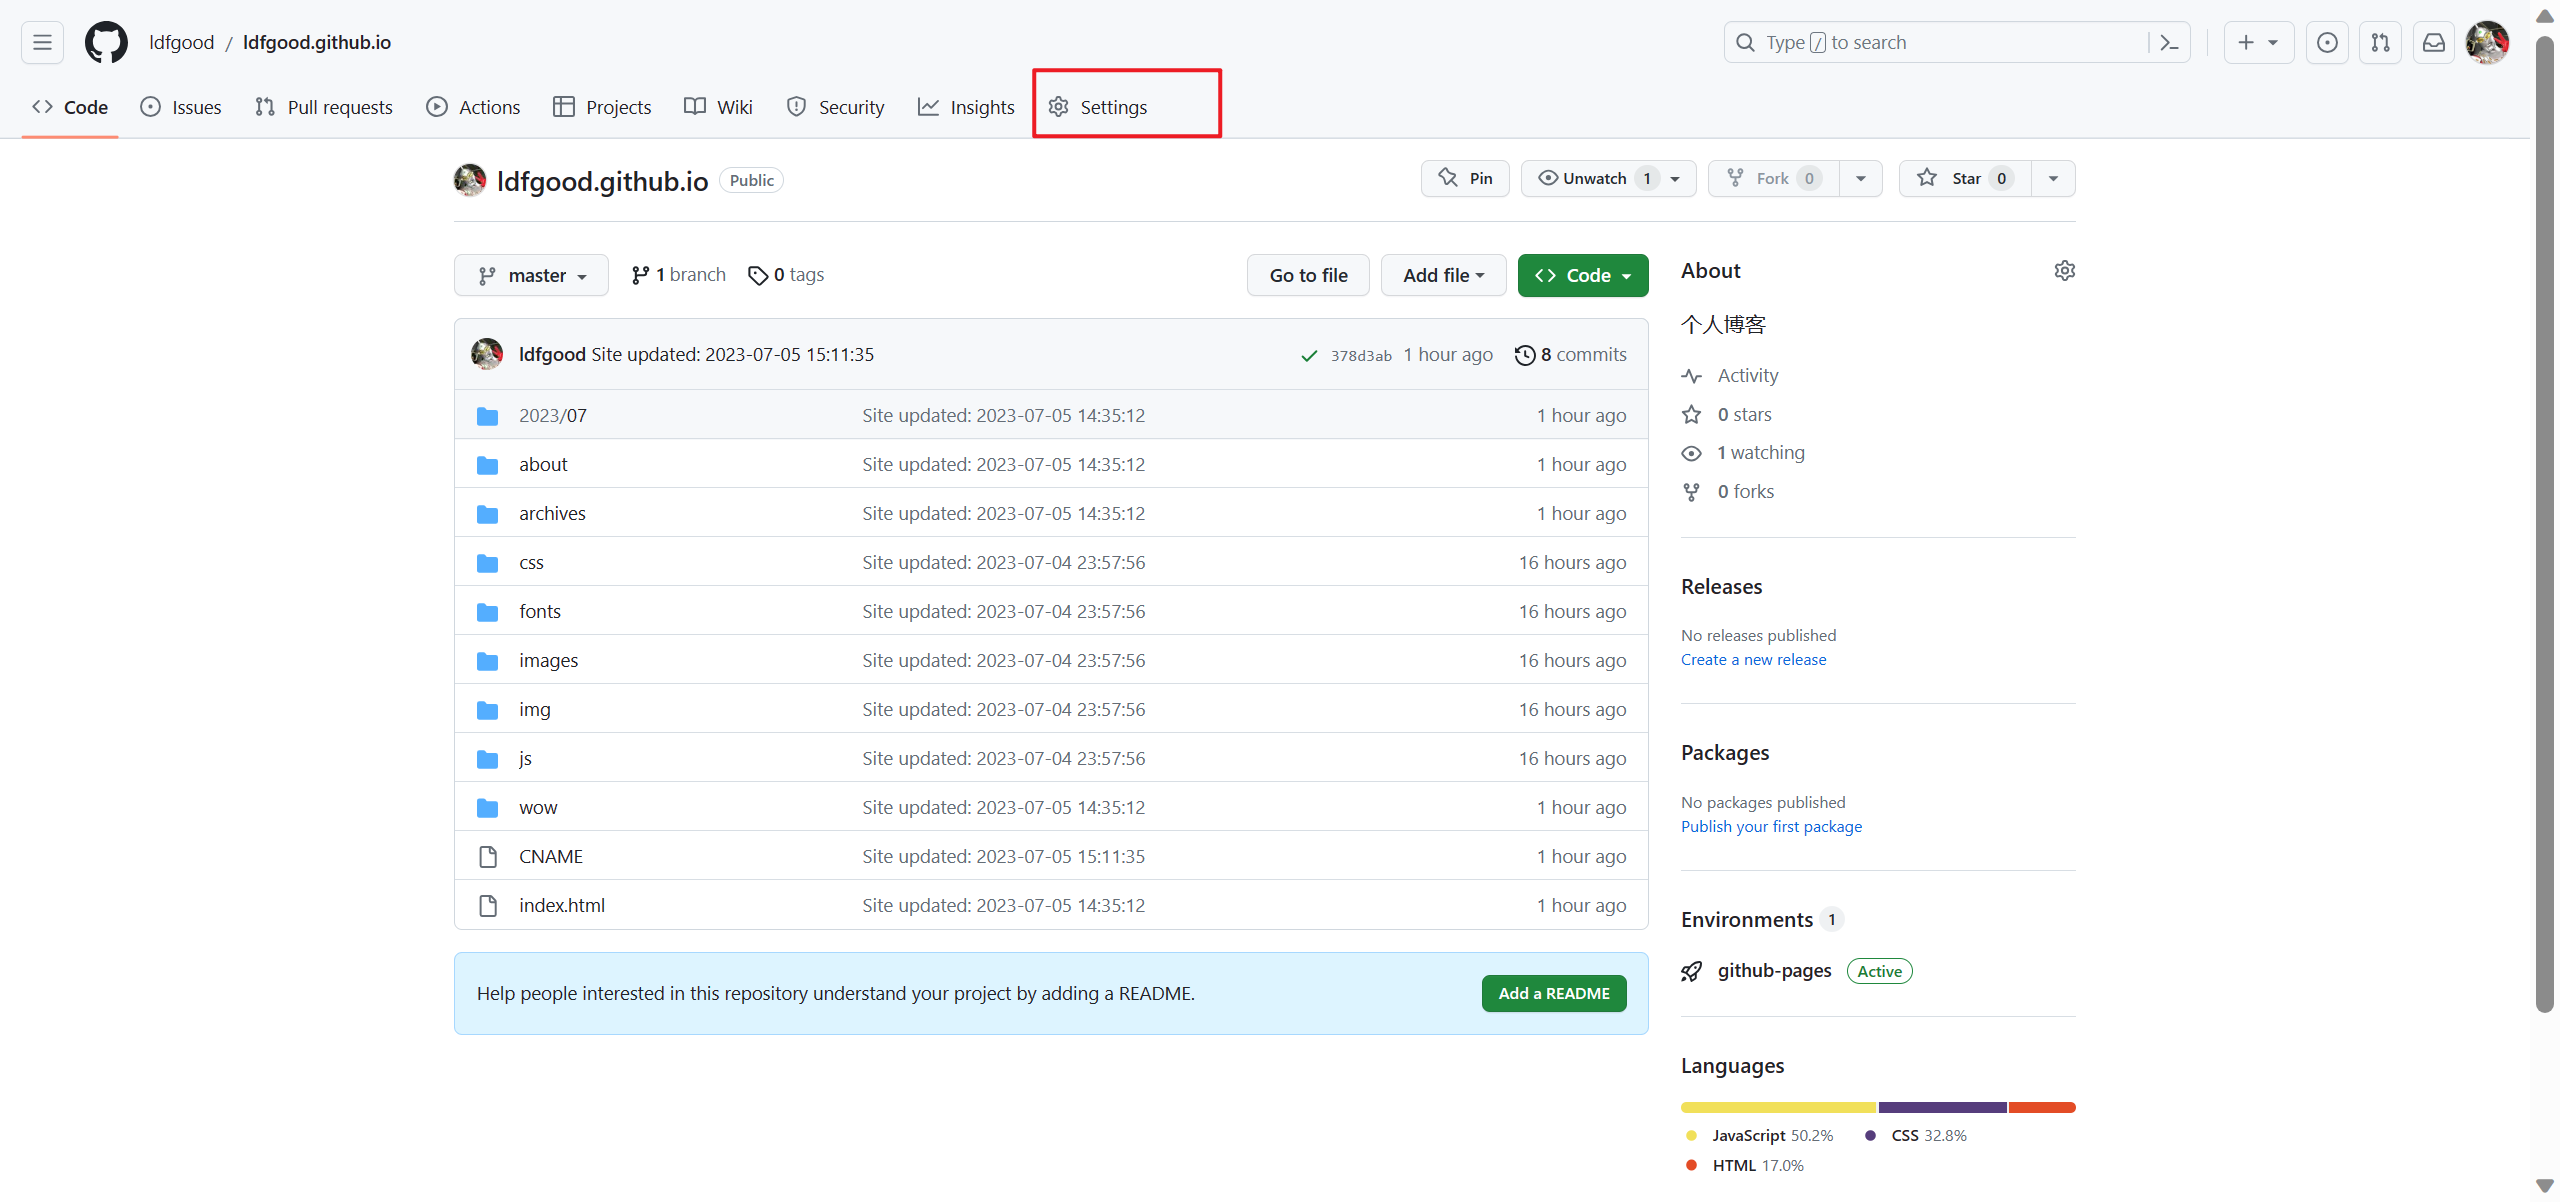Click the CSS purple language bar segment
Image resolution: width=2560 pixels, height=1202 pixels.
1943,1108
